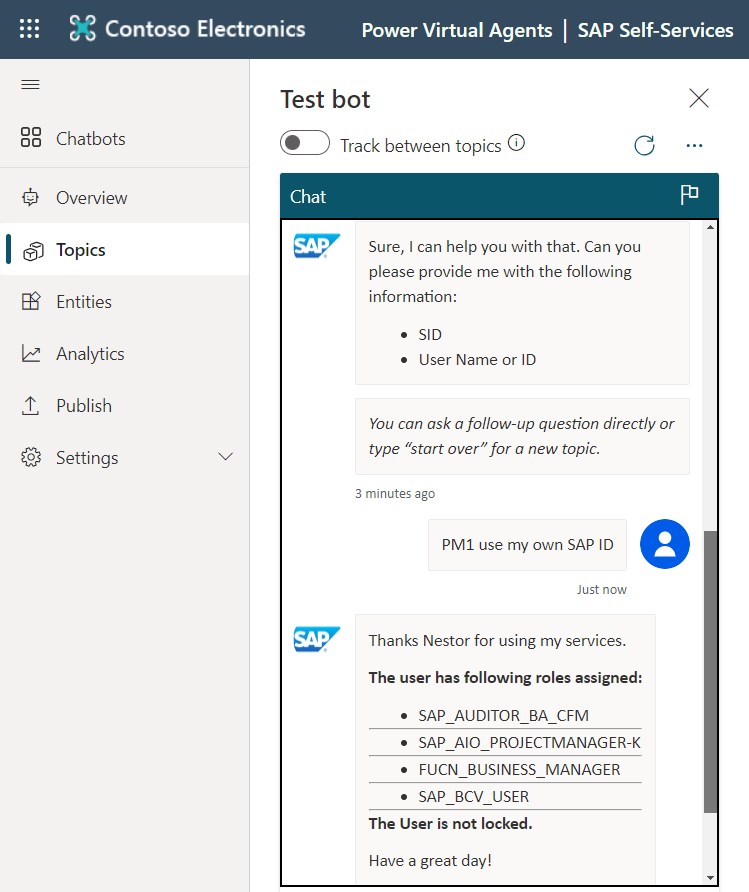Click chat scrollbar down arrow
The height and width of the screenshot is (892, 749).
(x=710, y=878)
